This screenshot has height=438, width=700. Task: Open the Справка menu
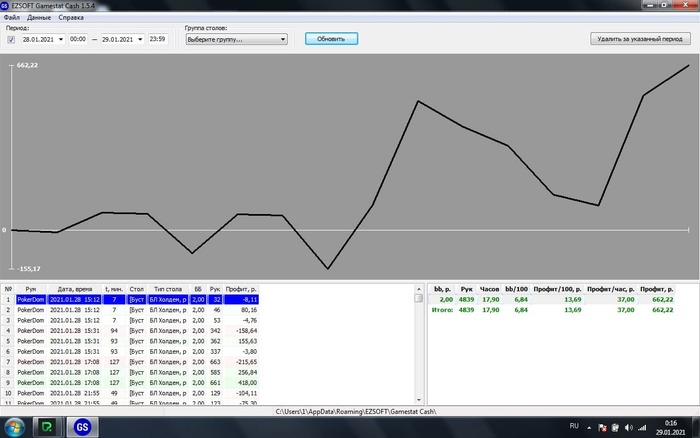pos(71,17)
